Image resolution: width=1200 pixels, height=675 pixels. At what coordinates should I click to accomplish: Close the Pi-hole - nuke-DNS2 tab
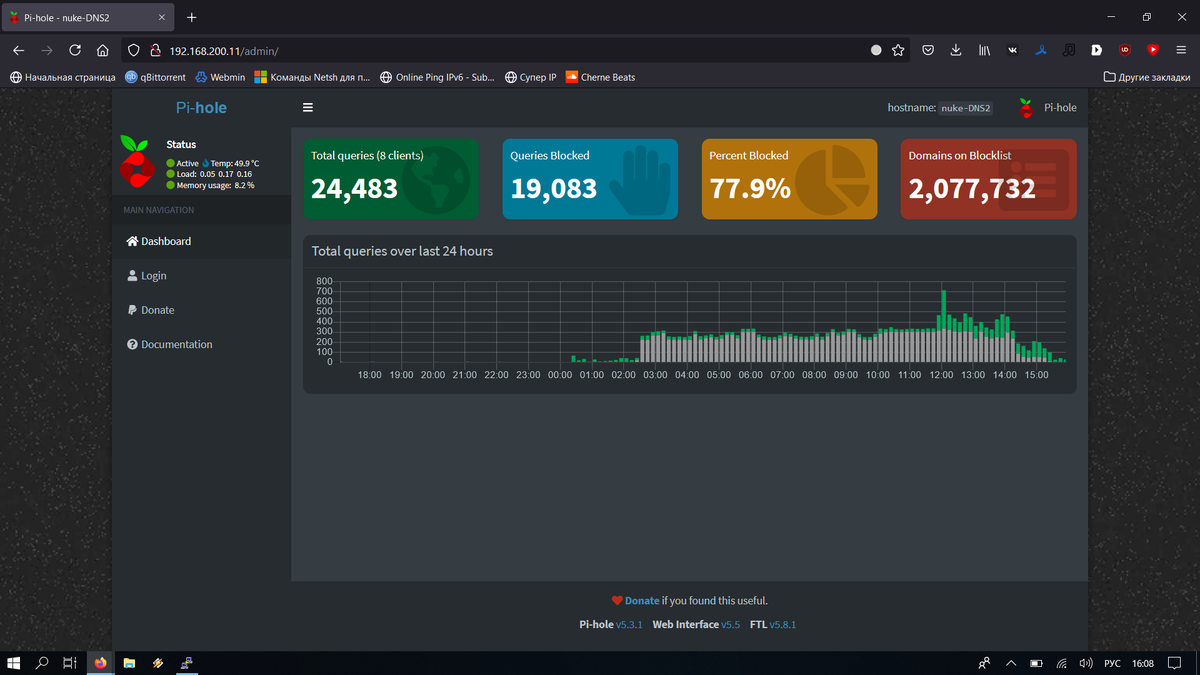[161, 17]
